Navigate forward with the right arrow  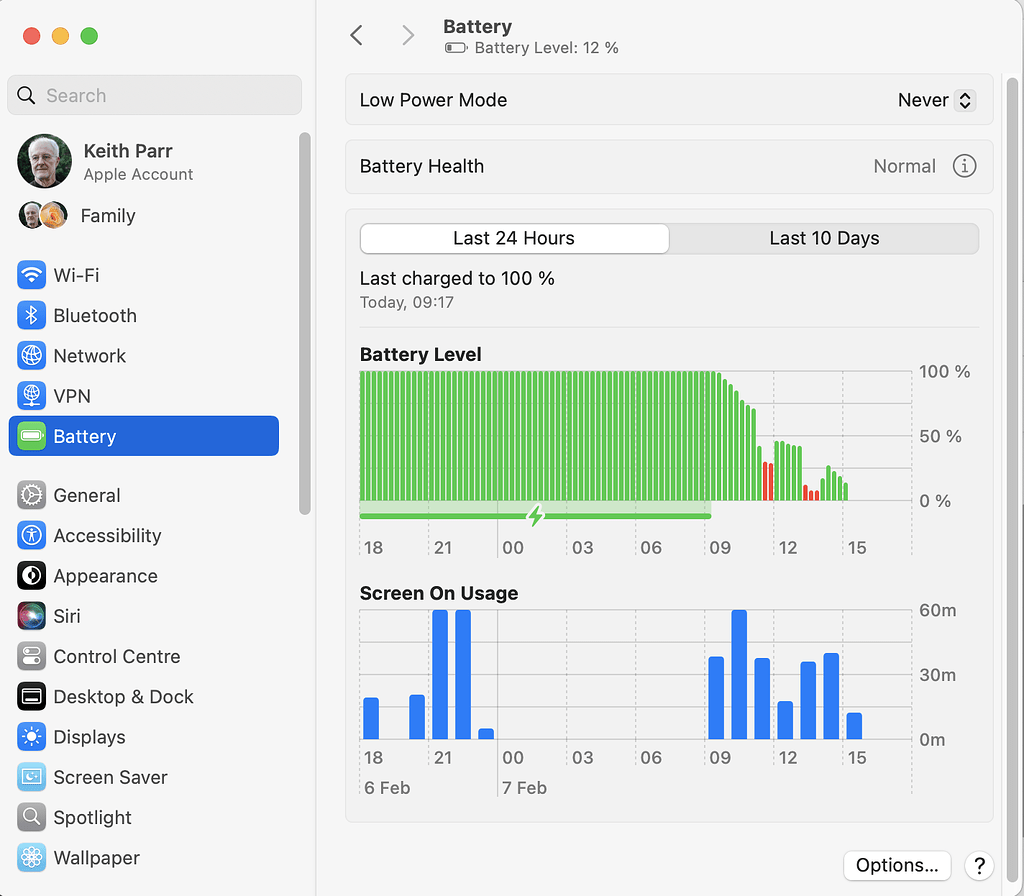click(408, 34)
